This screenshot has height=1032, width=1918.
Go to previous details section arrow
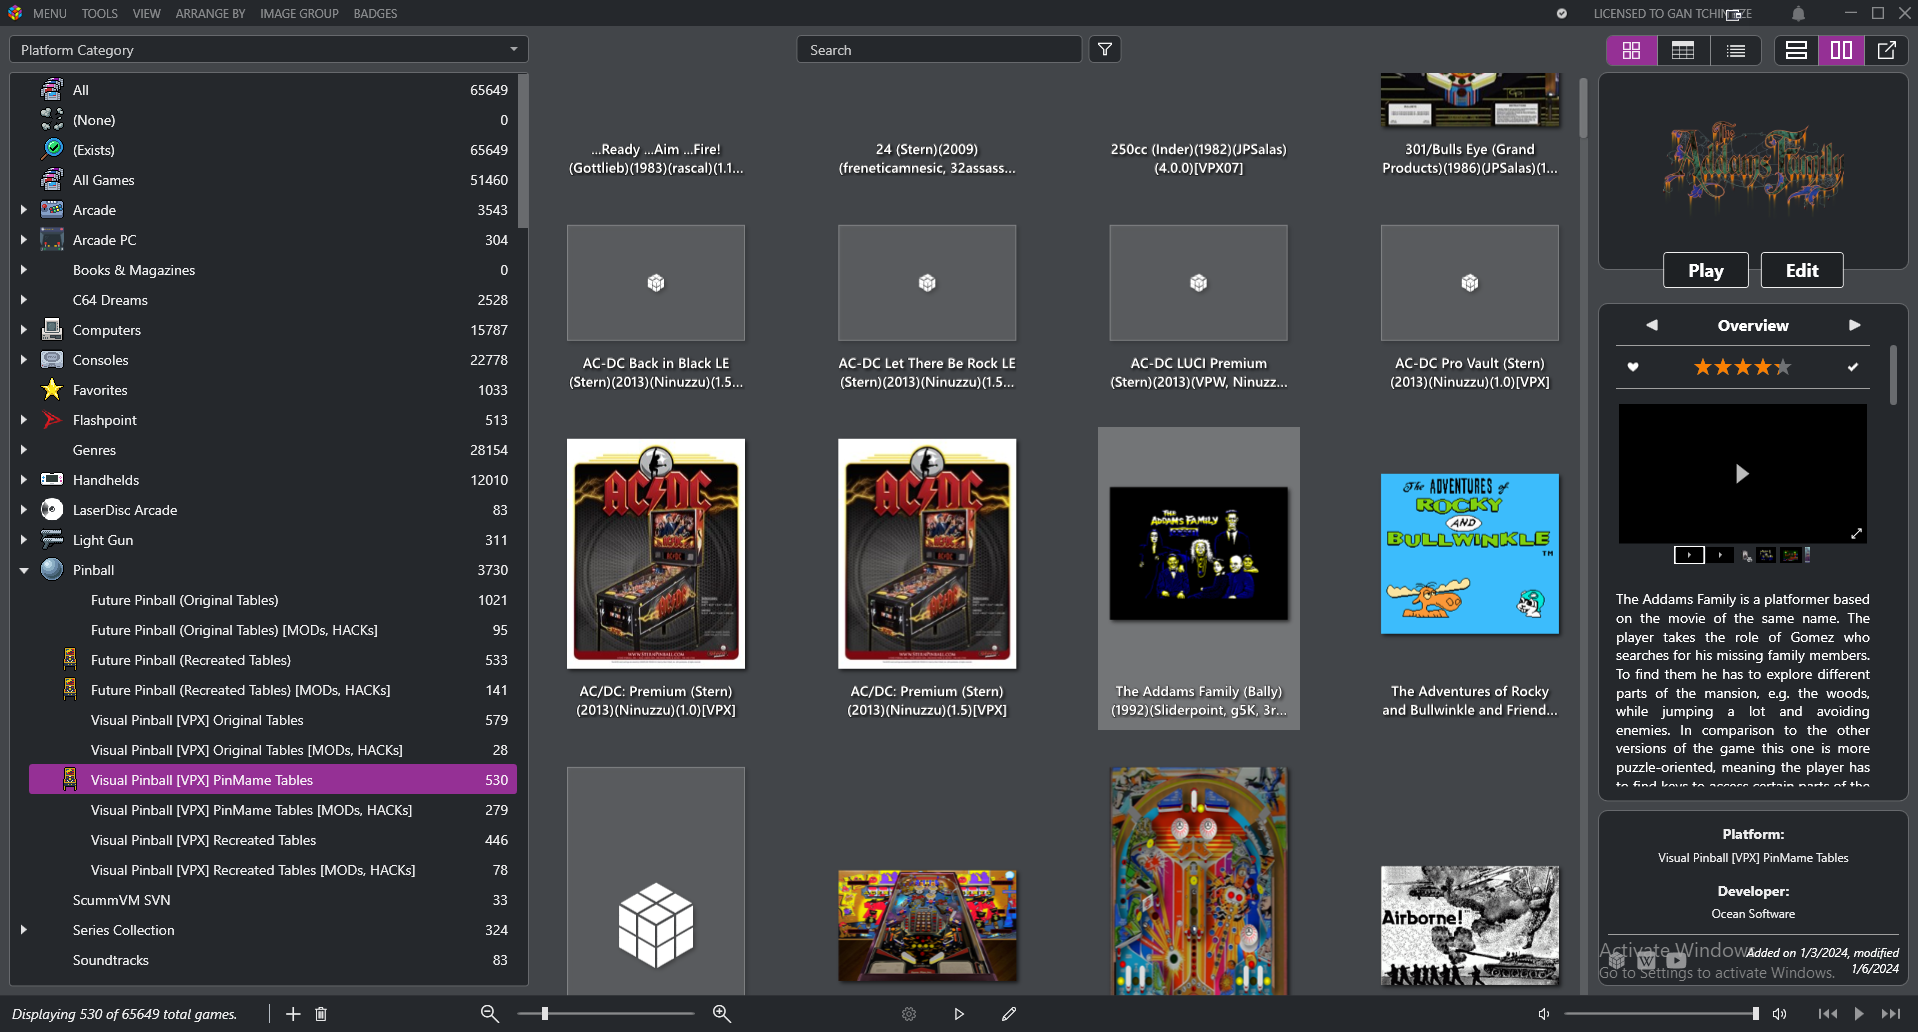click(x=1652, y=325)
